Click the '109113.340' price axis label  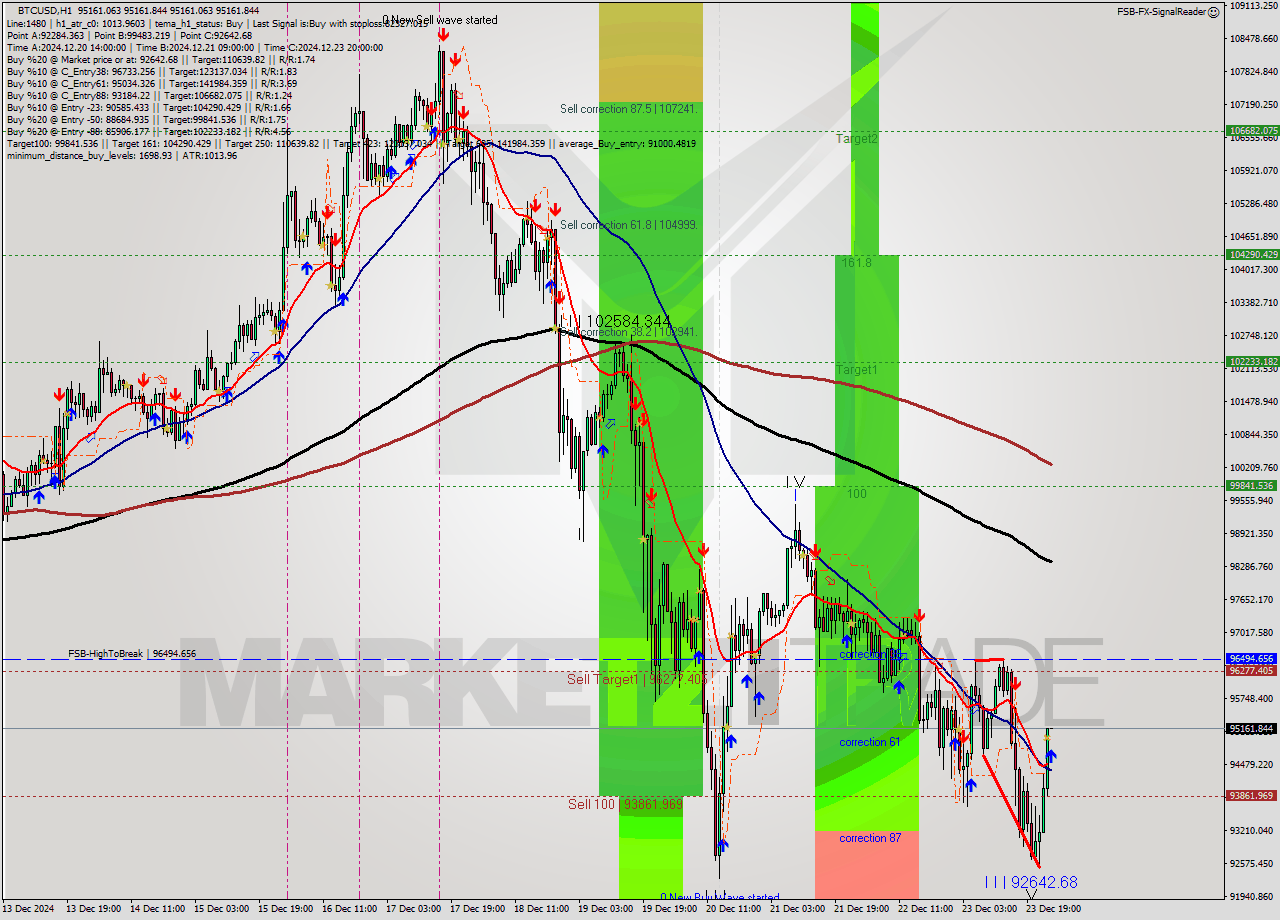coord(1252,5)
